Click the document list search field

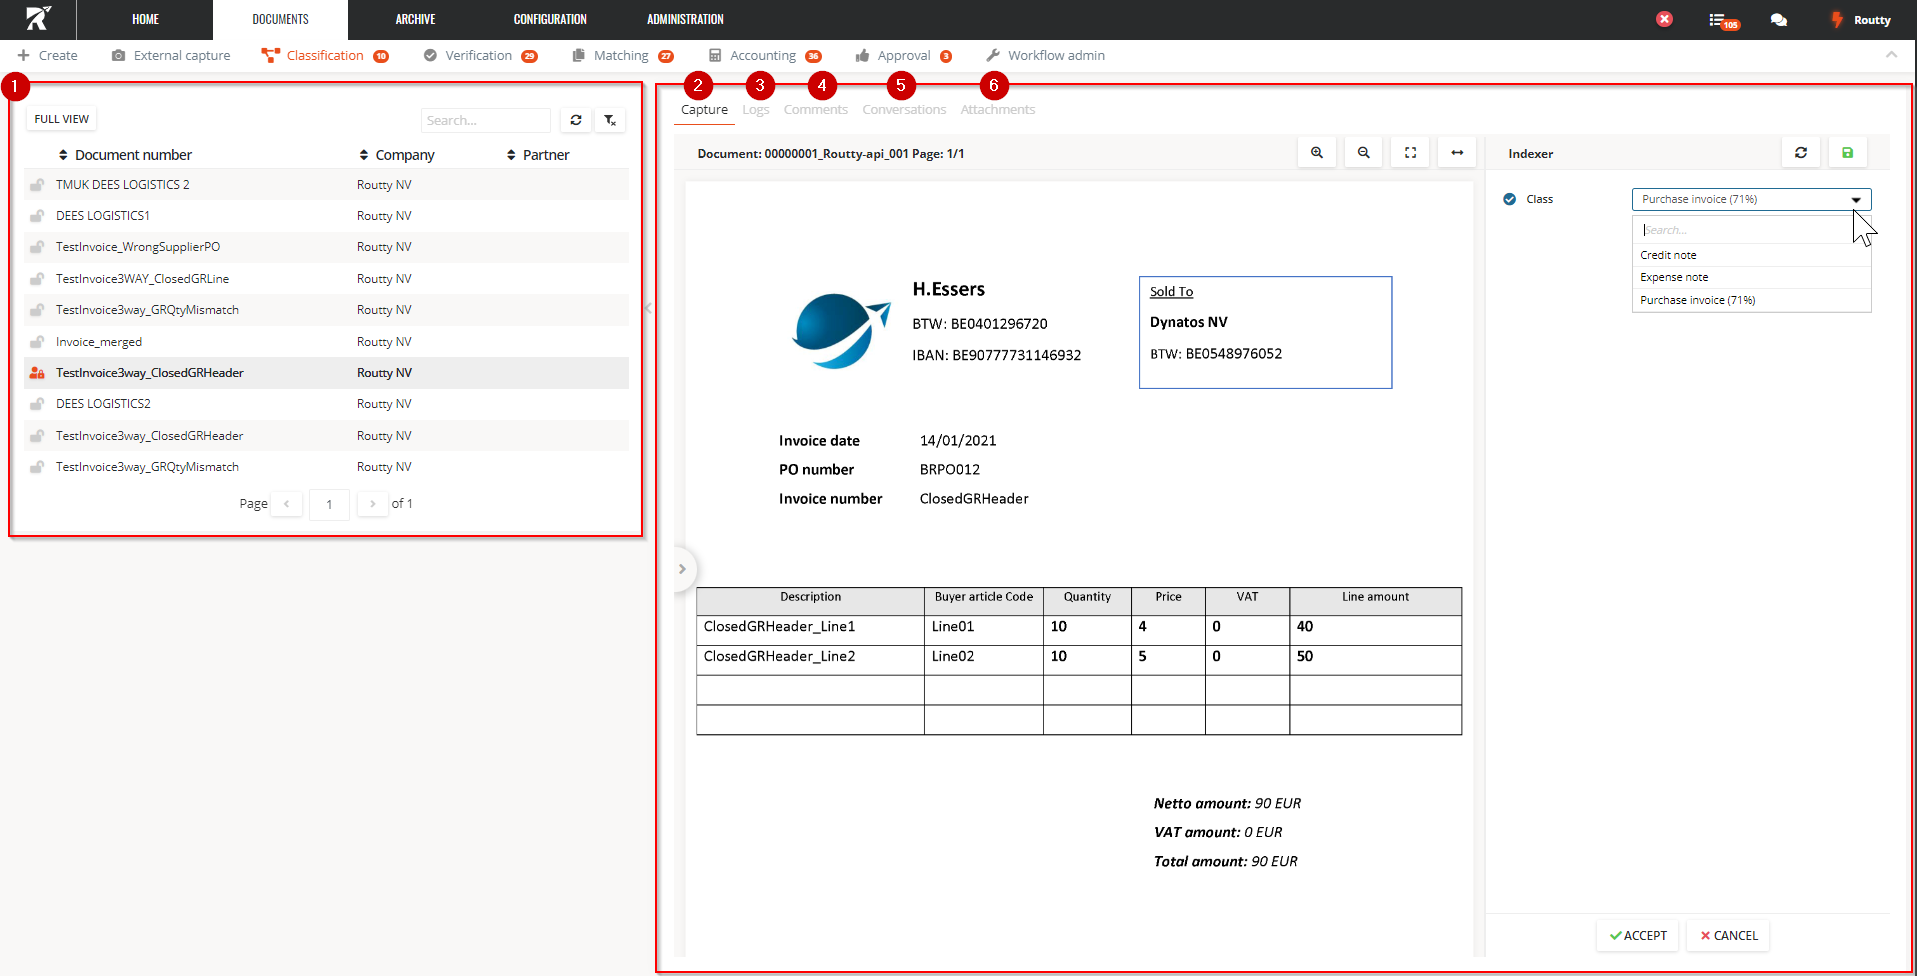click(485, 120)
